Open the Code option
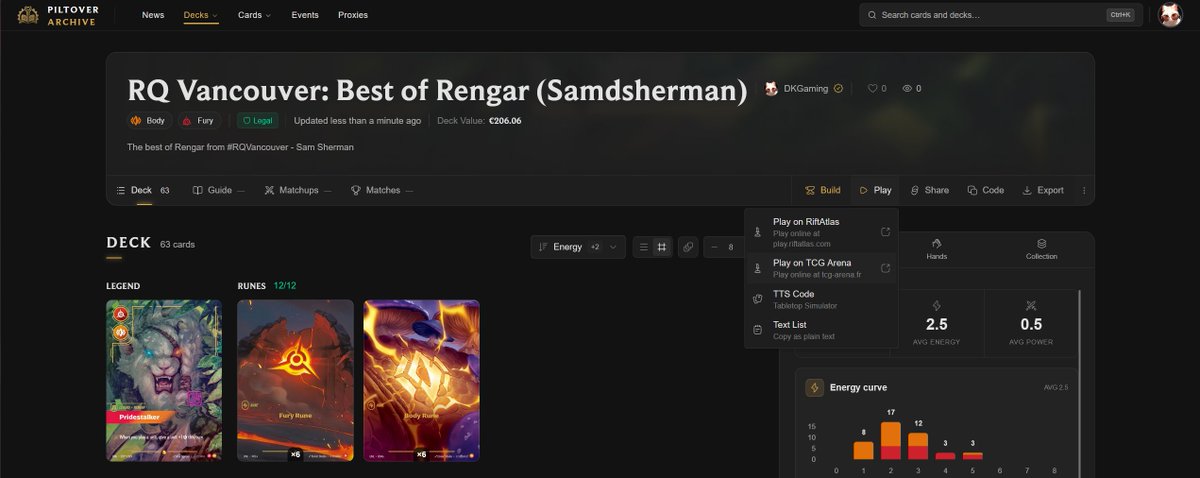 [985, 190]
